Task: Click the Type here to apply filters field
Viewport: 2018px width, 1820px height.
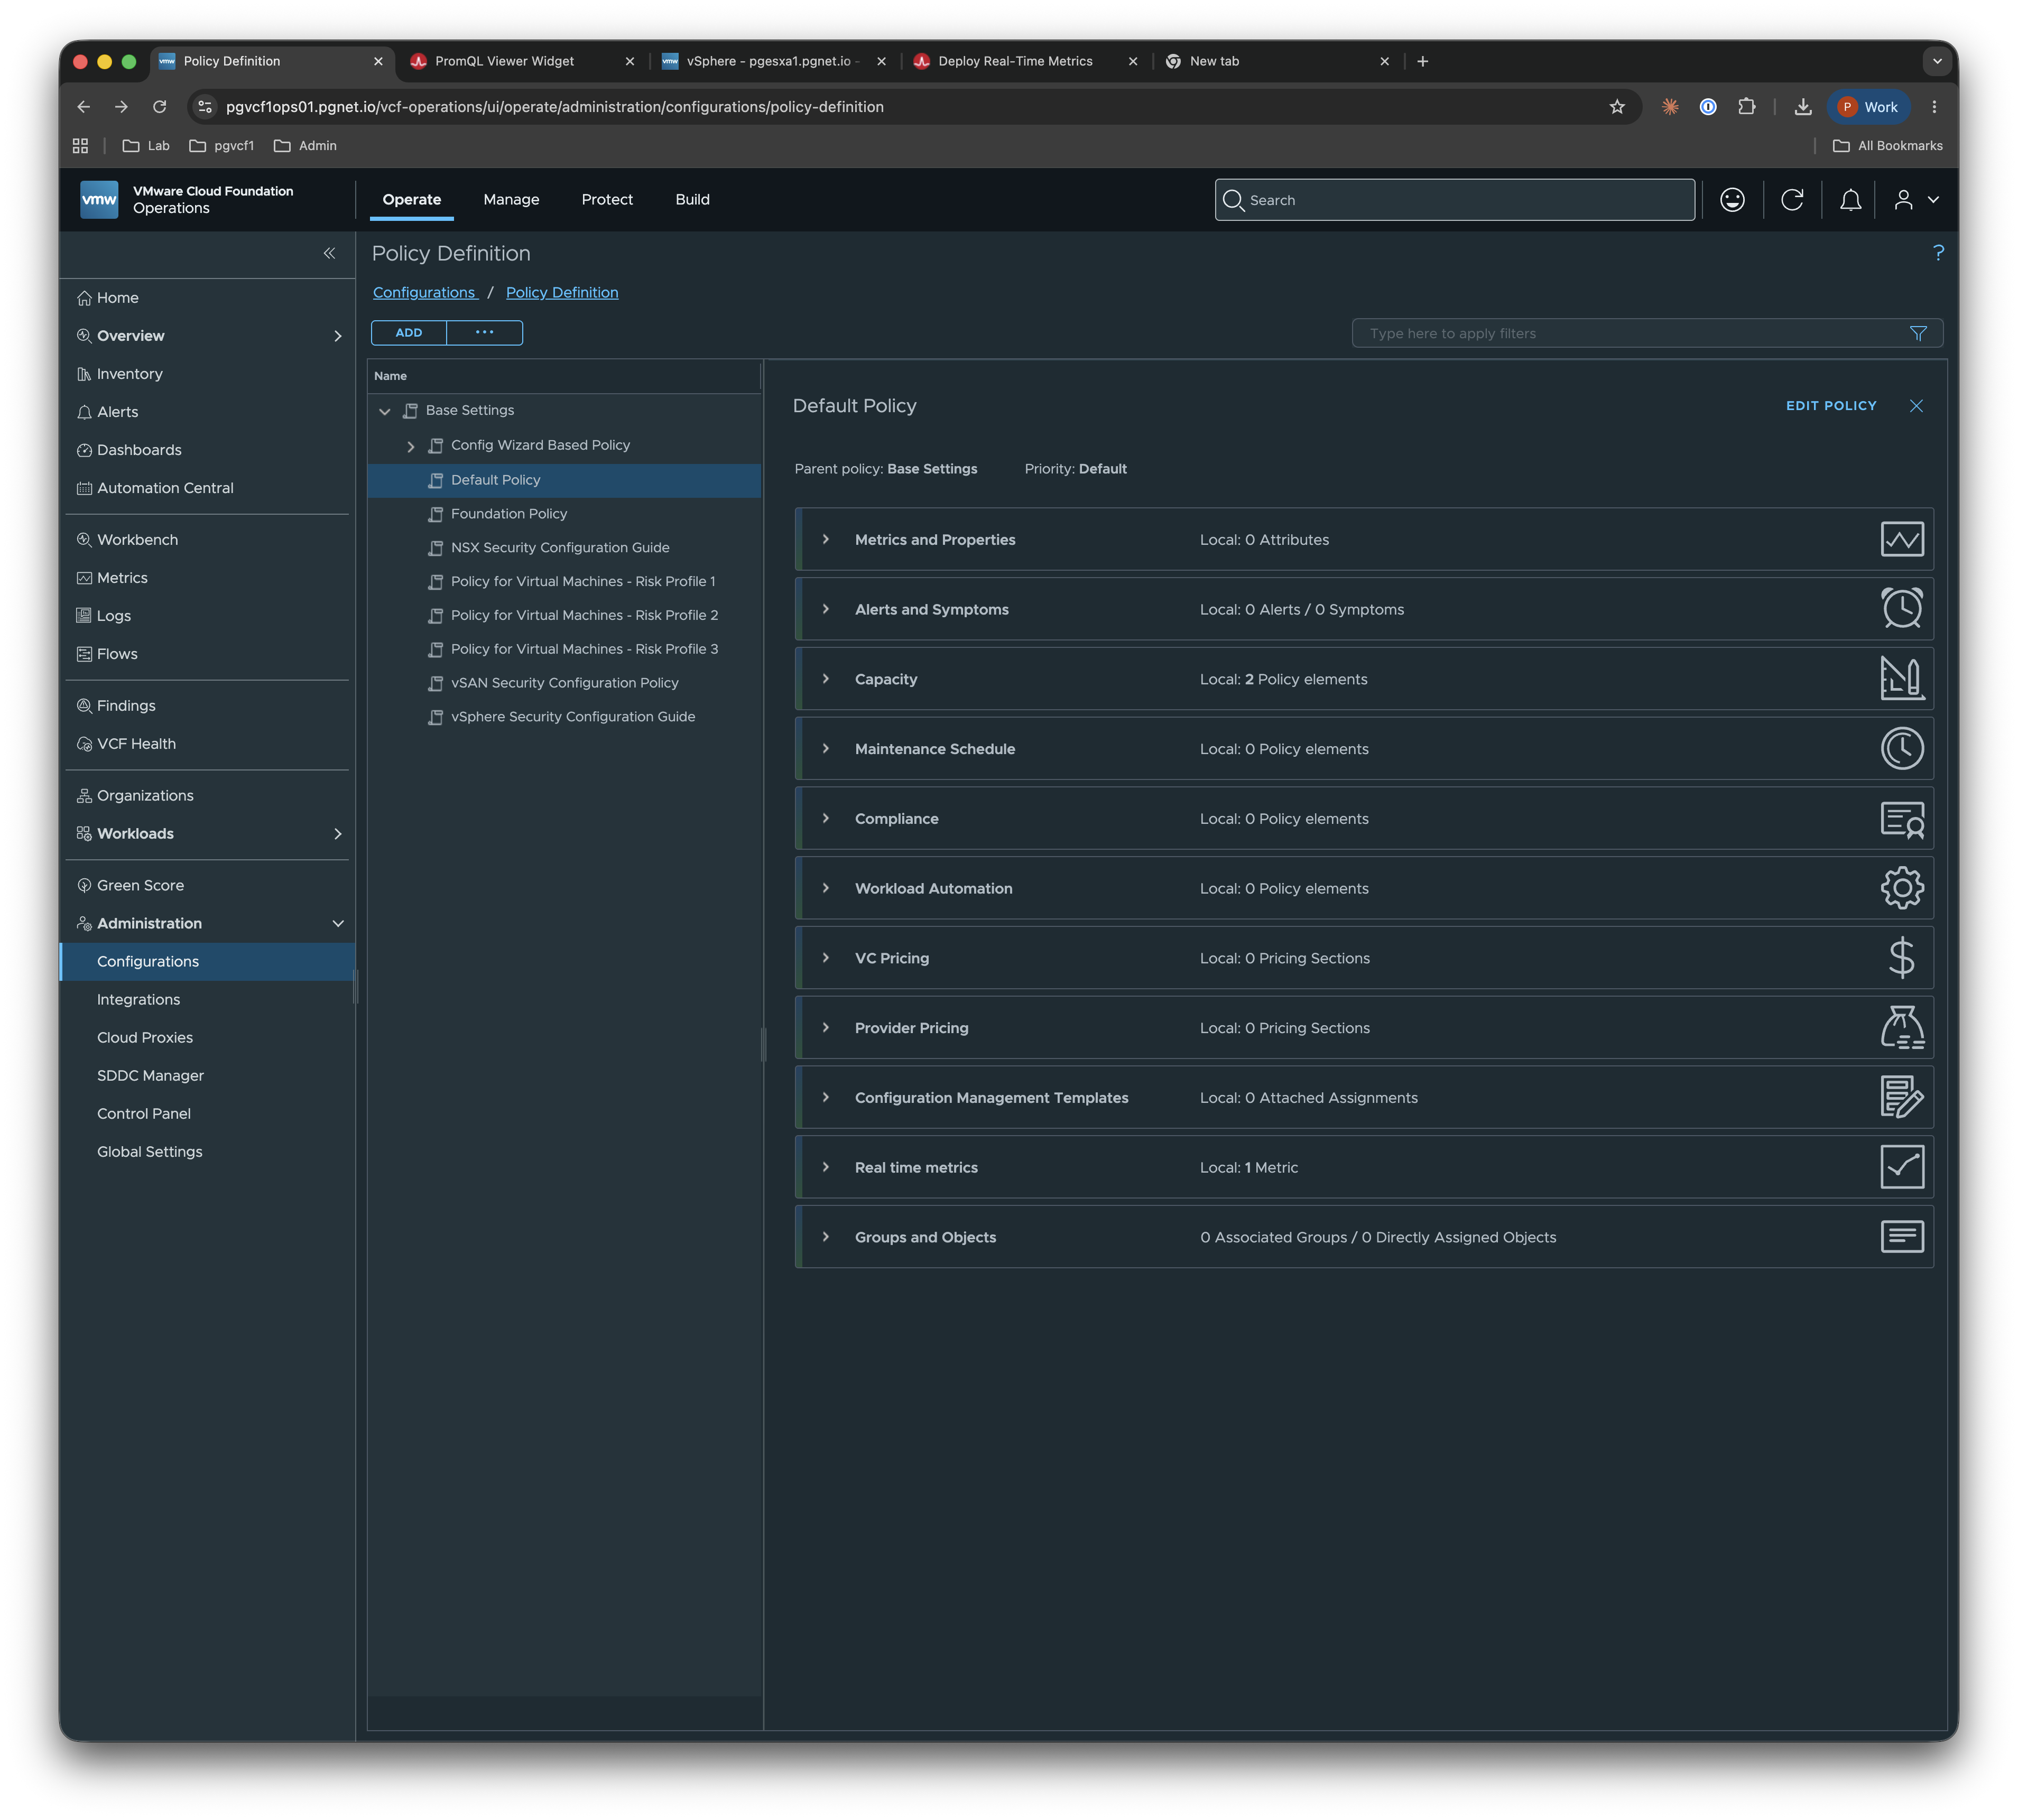Action: click(1647, 333)
